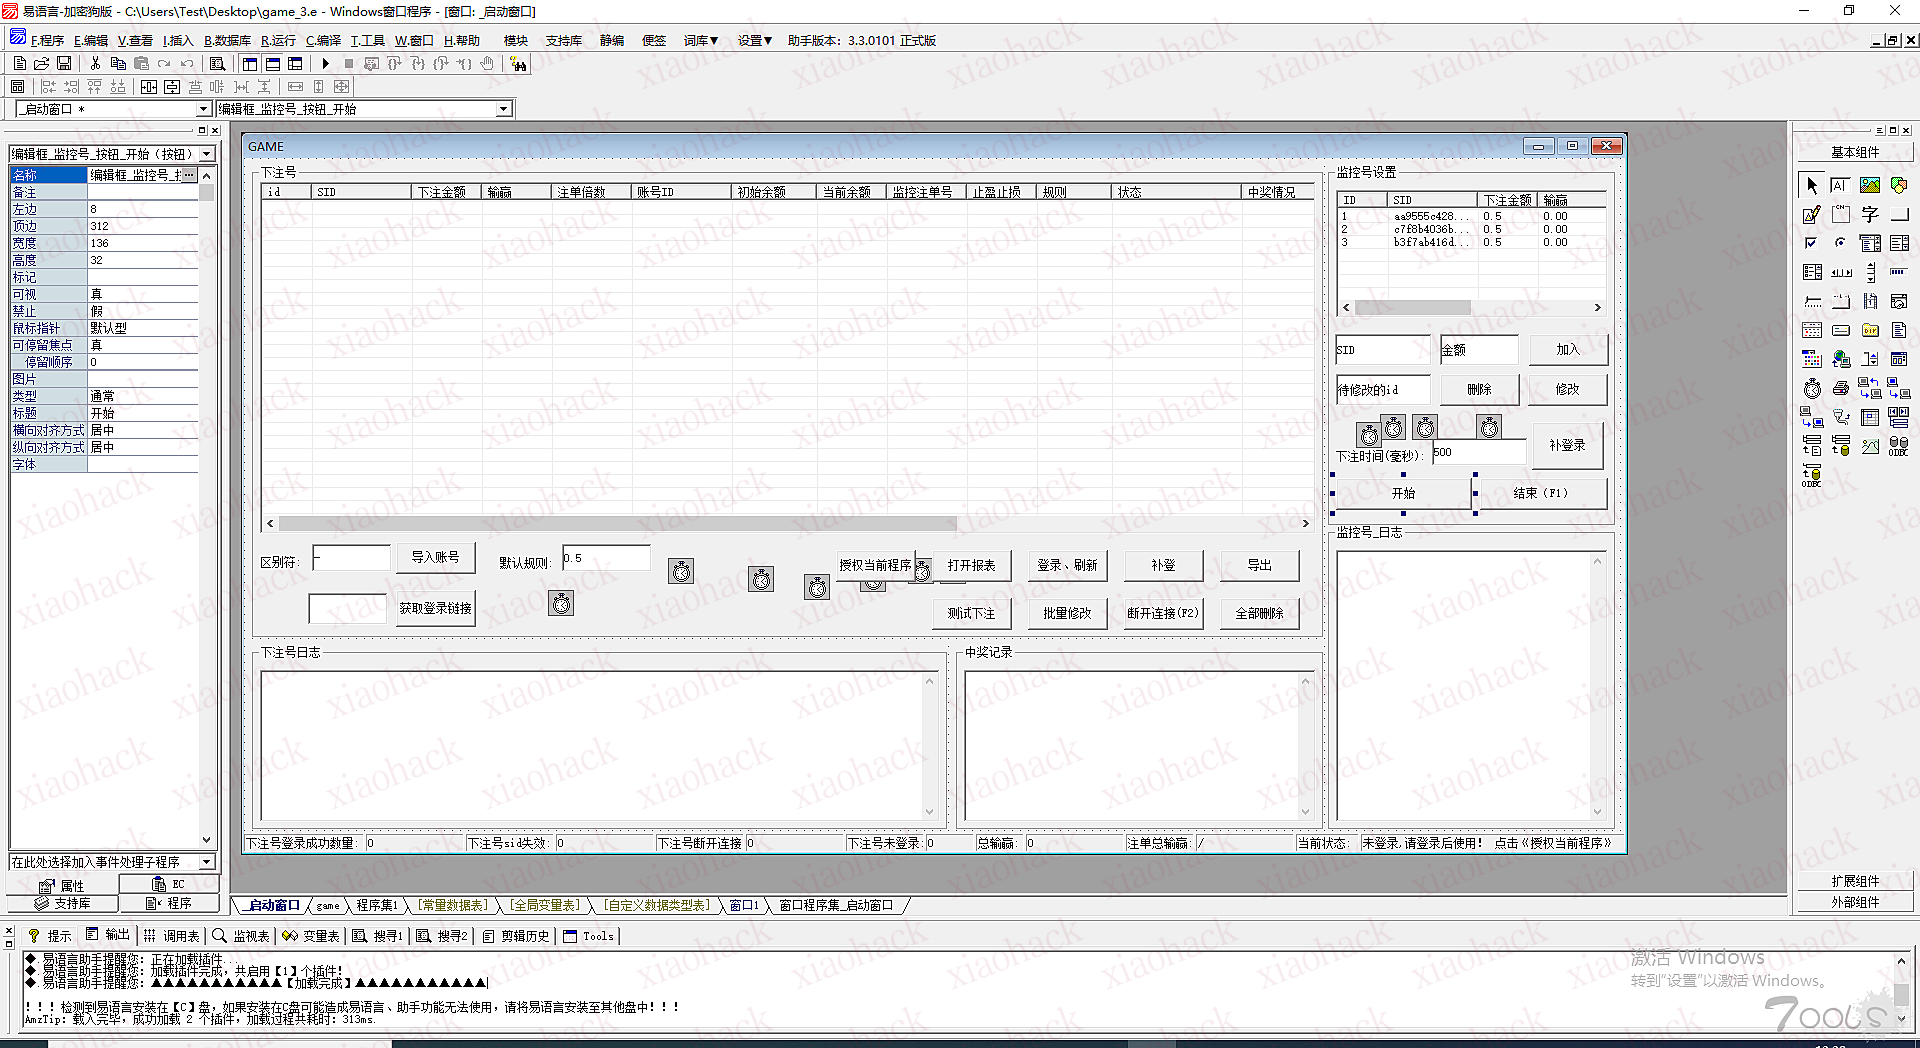Choose the arrow pointer tool in toolbox
Screen dimensions: 1920x1048
pyautogui.click(x=1811, y=186)
